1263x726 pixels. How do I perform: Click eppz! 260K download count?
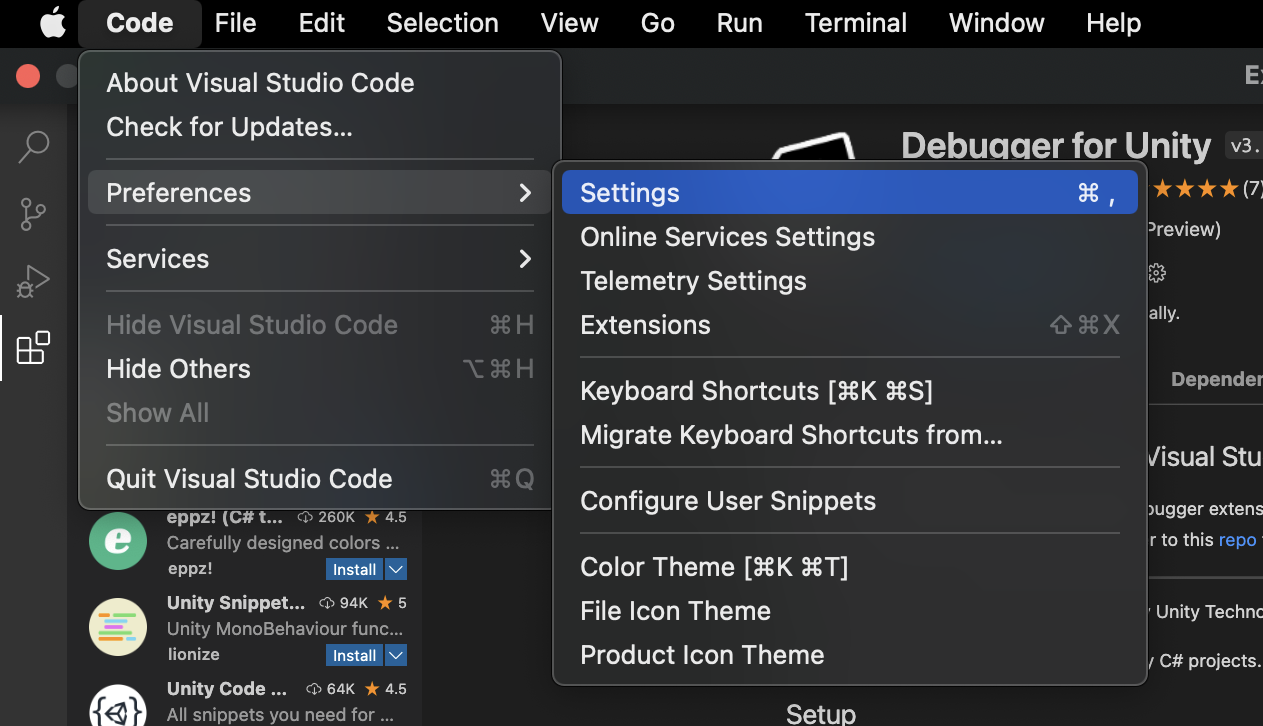click(x=326, y=517)
